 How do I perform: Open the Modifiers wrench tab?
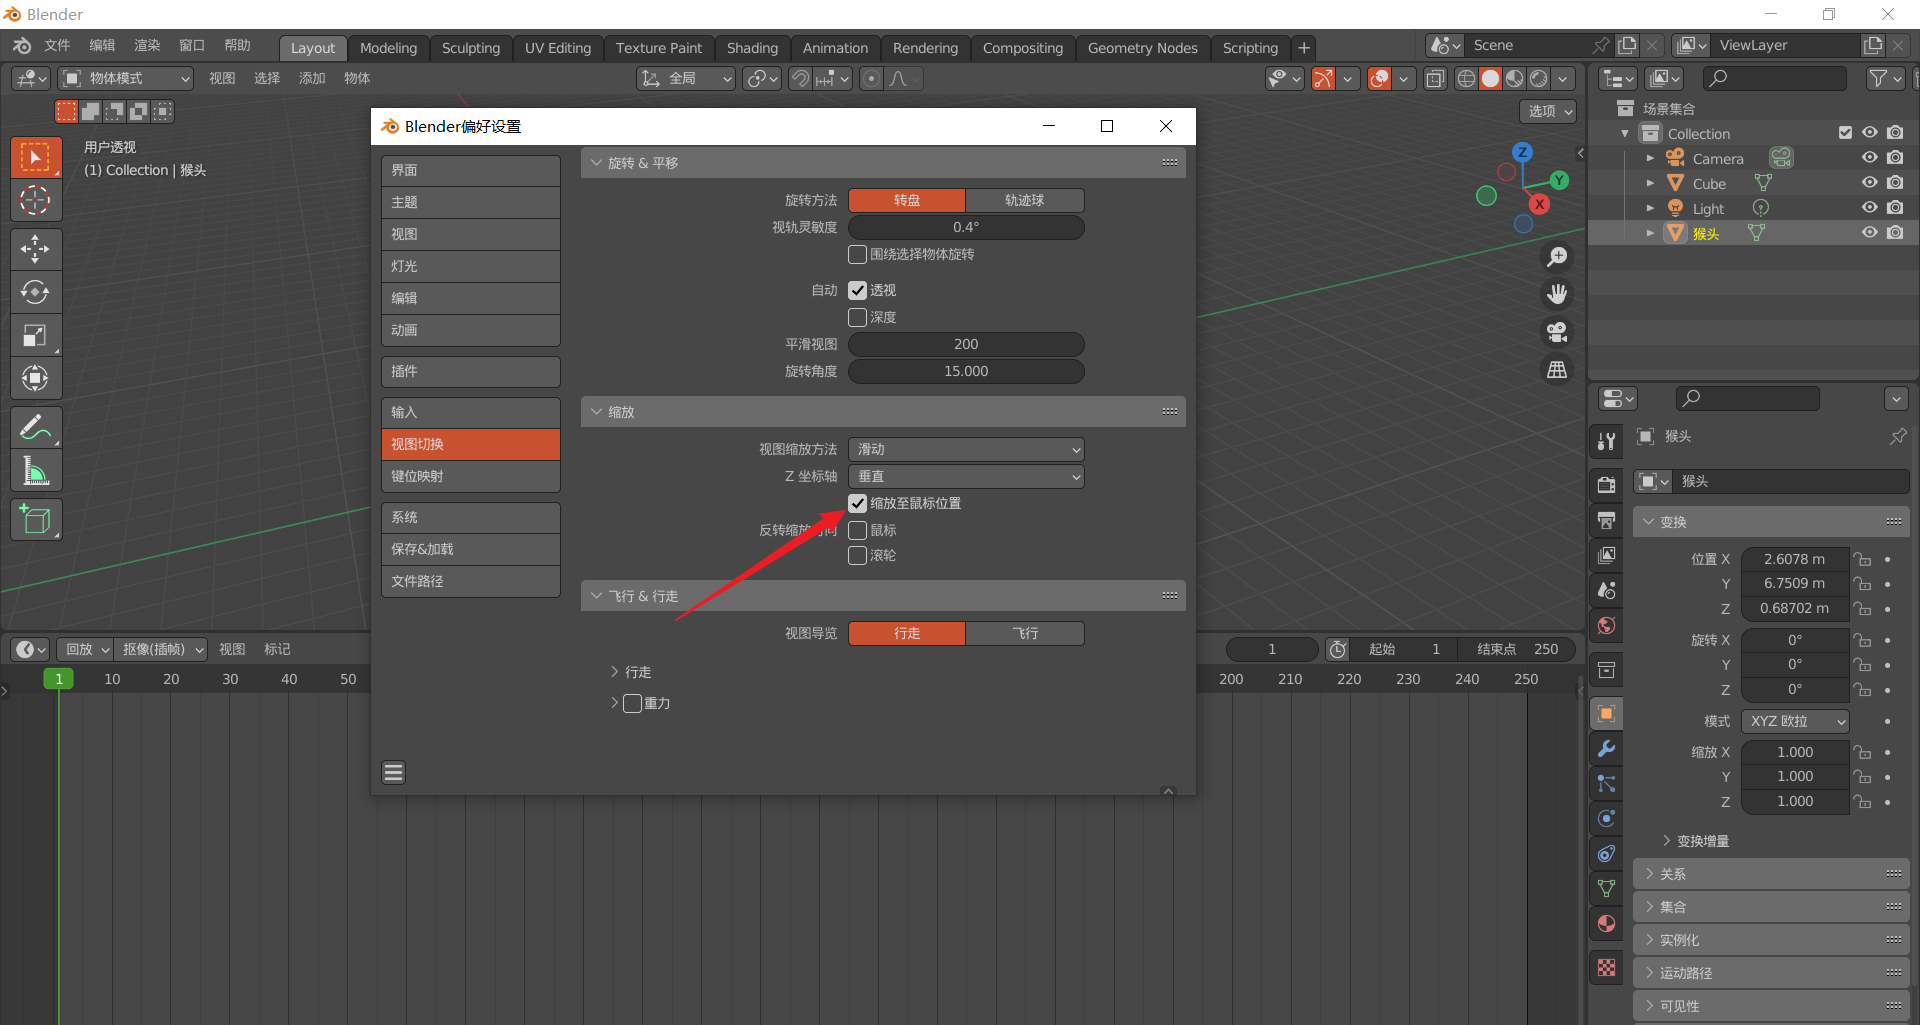pos(1607,748)
